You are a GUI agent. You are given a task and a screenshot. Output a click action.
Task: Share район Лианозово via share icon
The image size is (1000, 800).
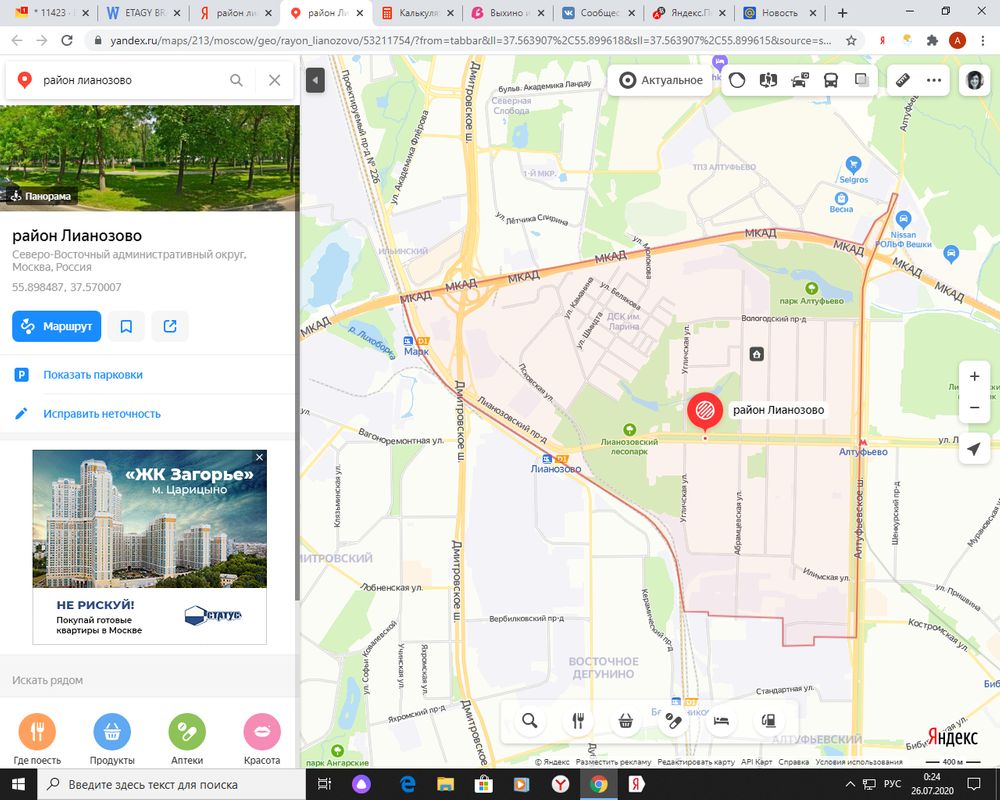(x=170, y=326)
